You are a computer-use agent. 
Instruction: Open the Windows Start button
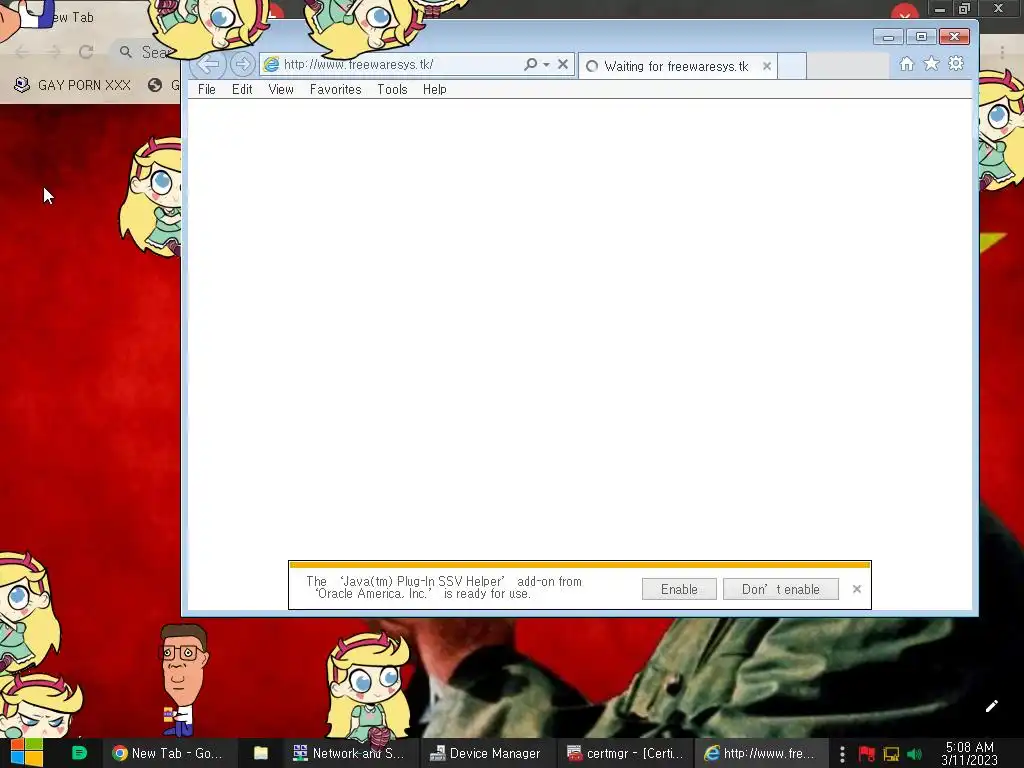27,753
